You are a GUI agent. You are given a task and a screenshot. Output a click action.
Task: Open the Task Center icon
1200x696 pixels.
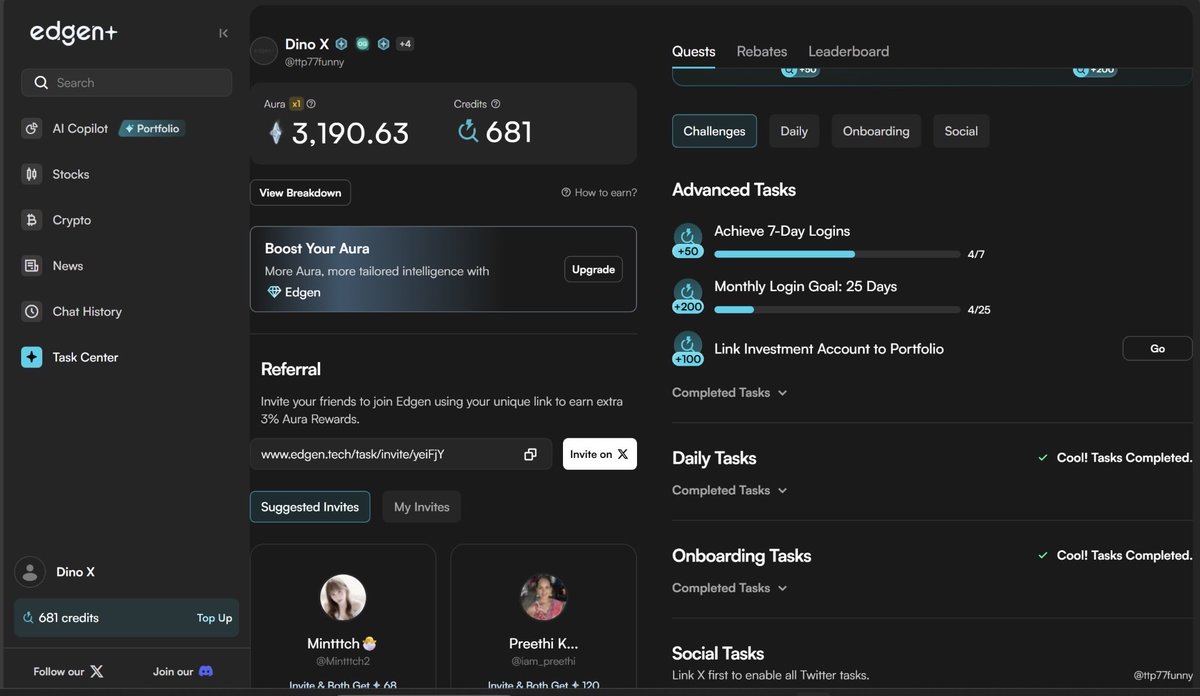coord(31,357)
